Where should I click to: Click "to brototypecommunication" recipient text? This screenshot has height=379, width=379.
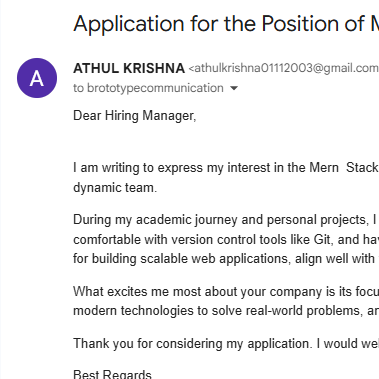click(148, 88)
